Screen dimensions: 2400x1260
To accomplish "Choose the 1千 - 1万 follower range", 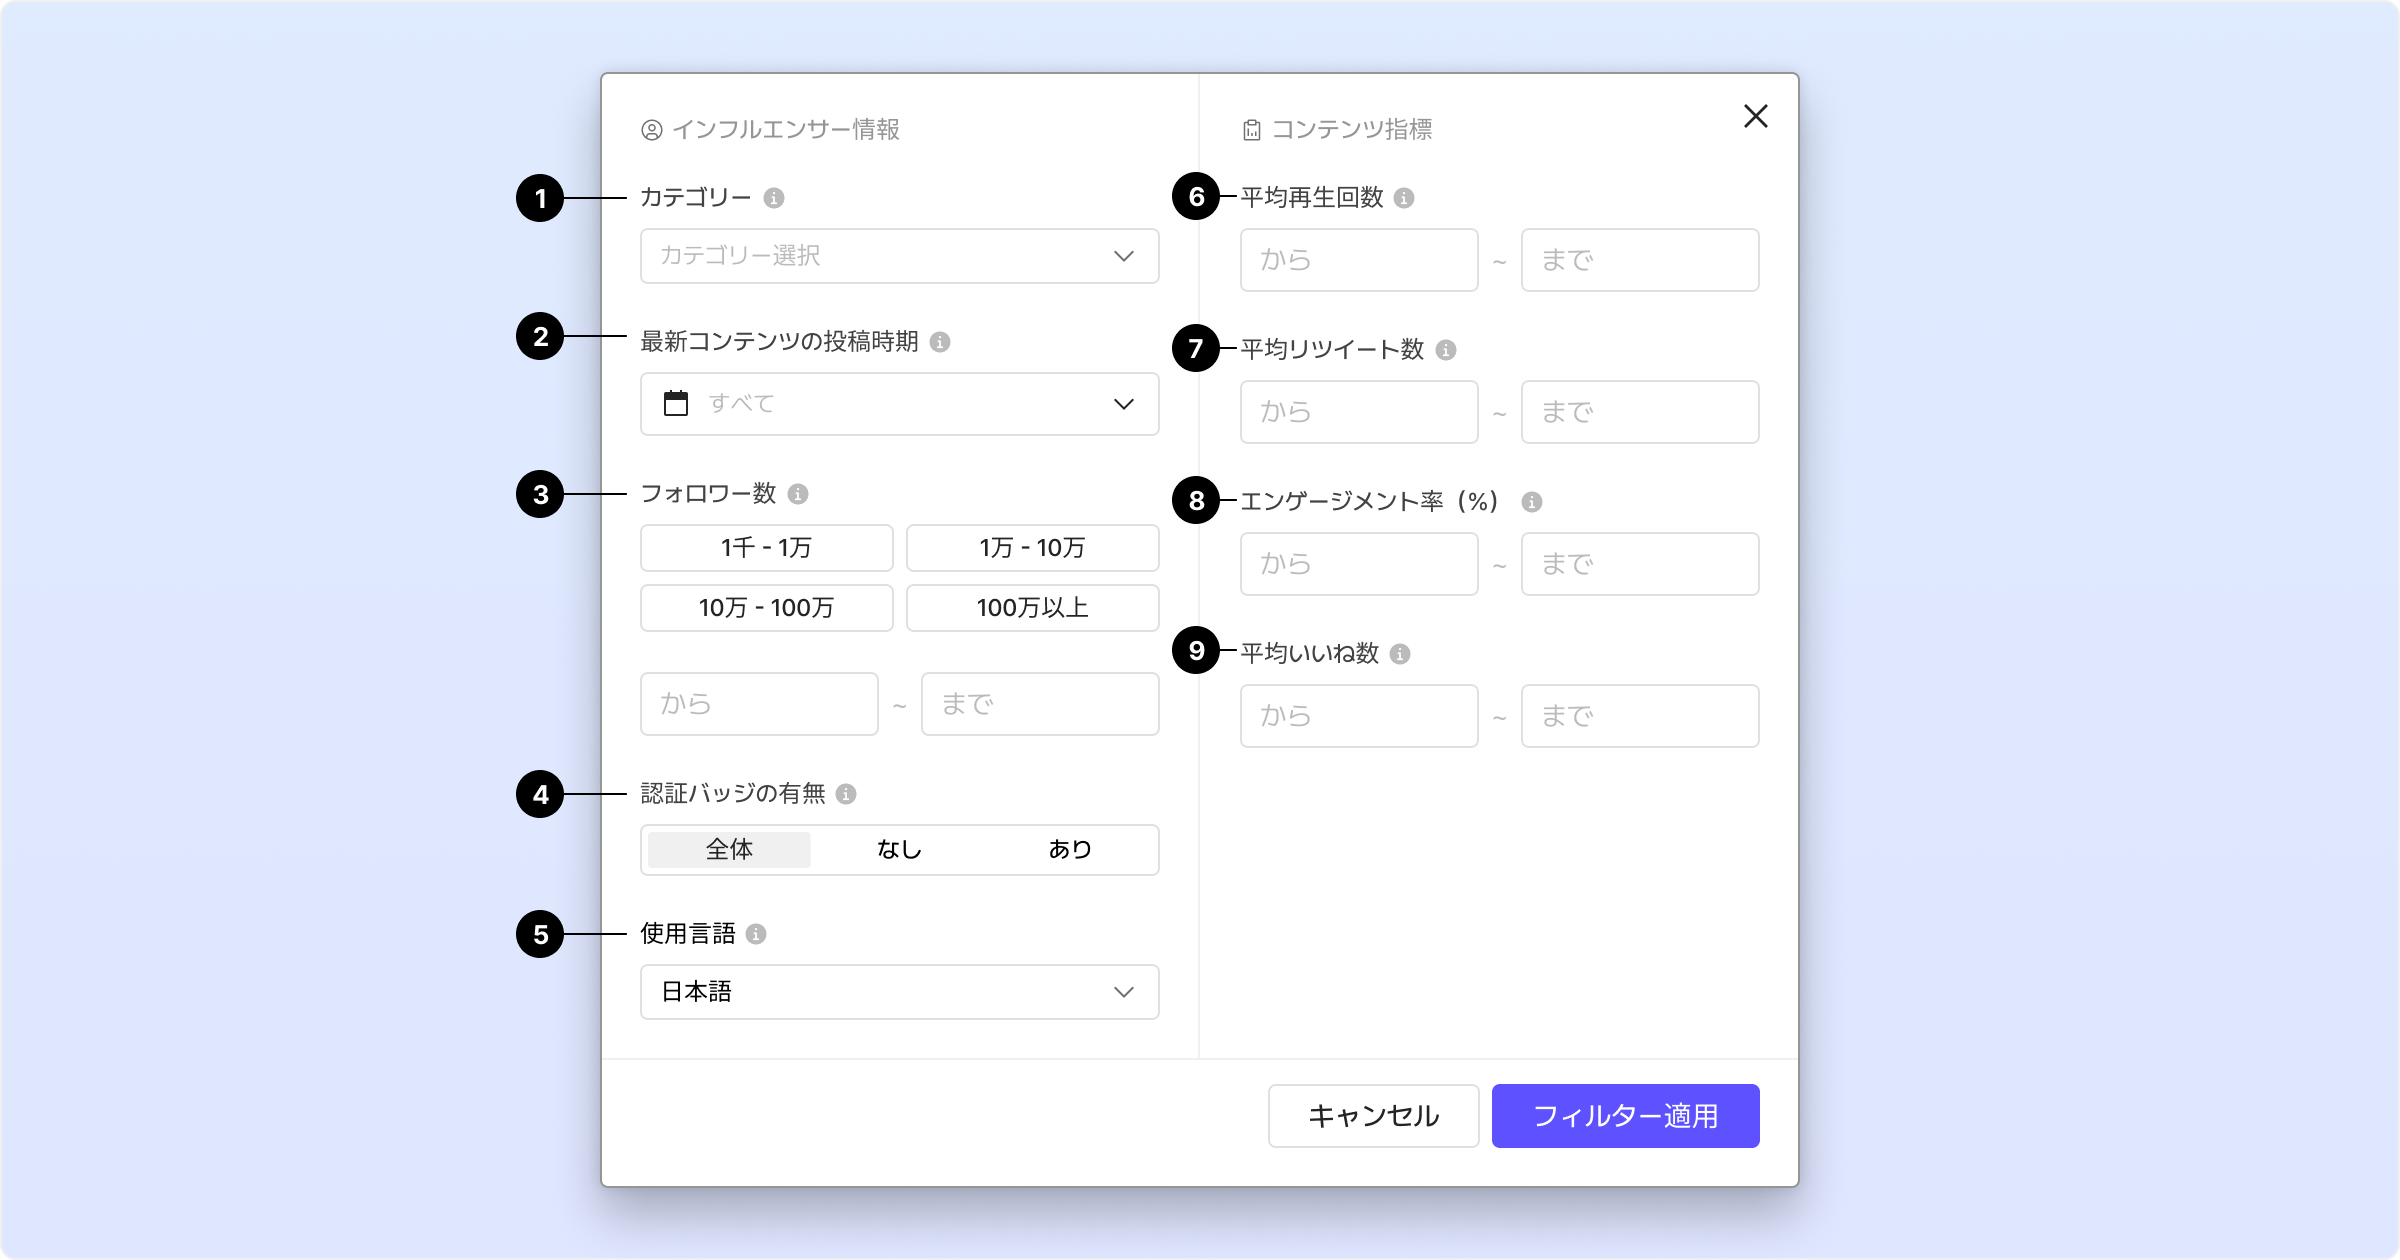I will tap(766, 548).
